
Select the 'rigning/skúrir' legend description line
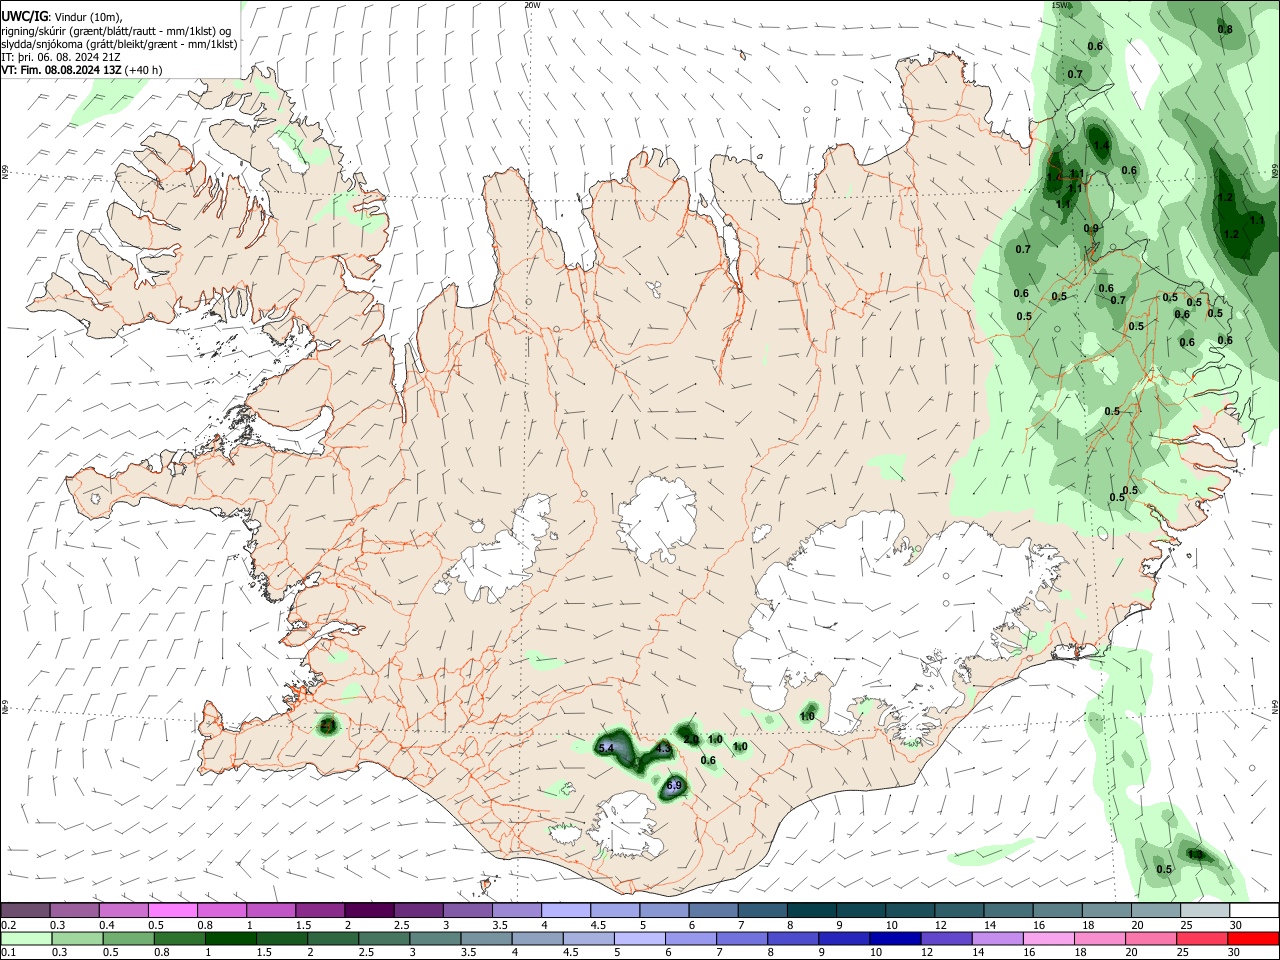[116, 31]
